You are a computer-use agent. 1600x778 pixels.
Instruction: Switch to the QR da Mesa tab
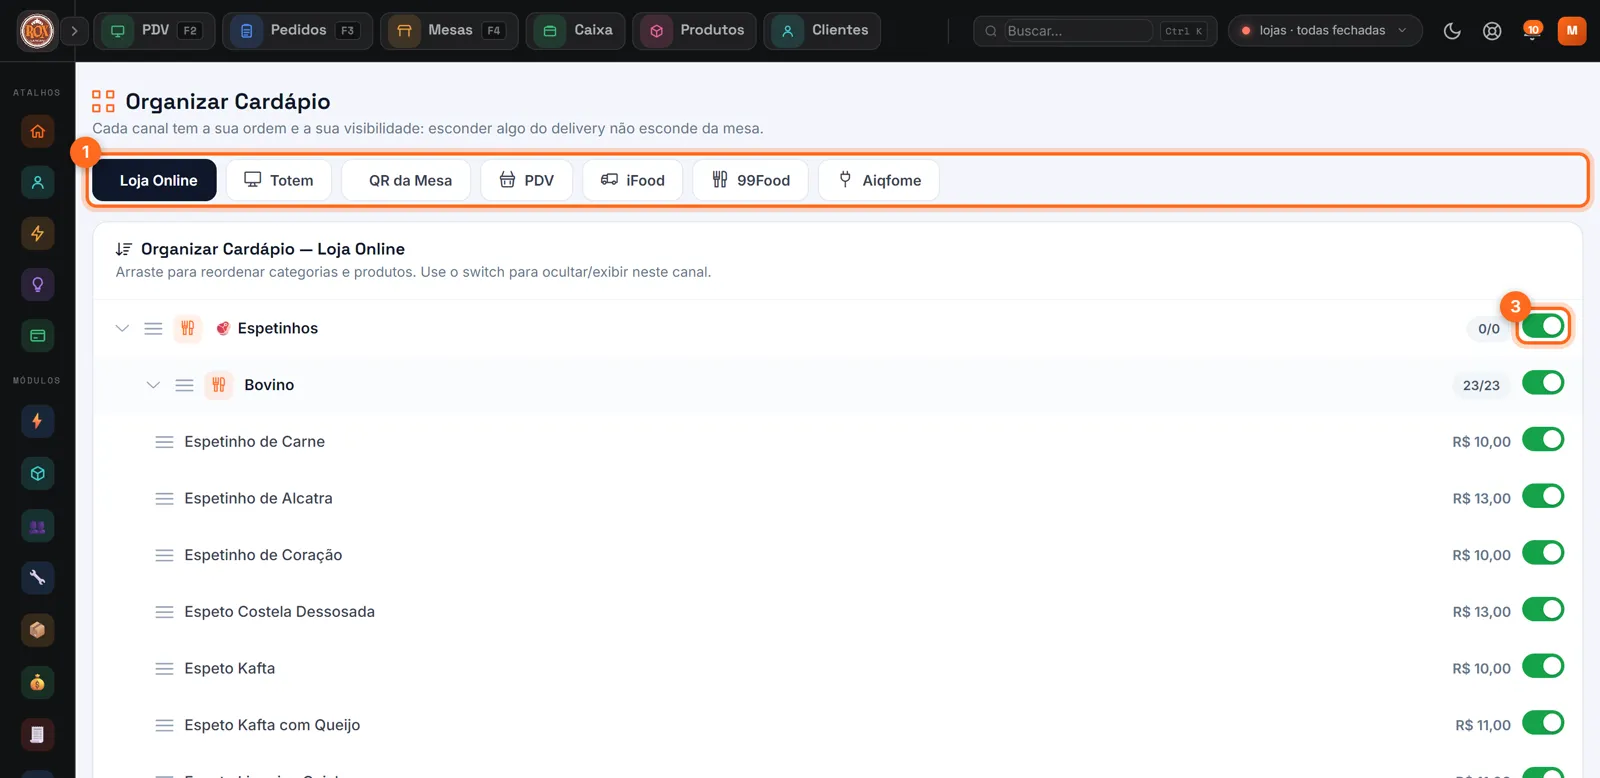click(406, 180)
